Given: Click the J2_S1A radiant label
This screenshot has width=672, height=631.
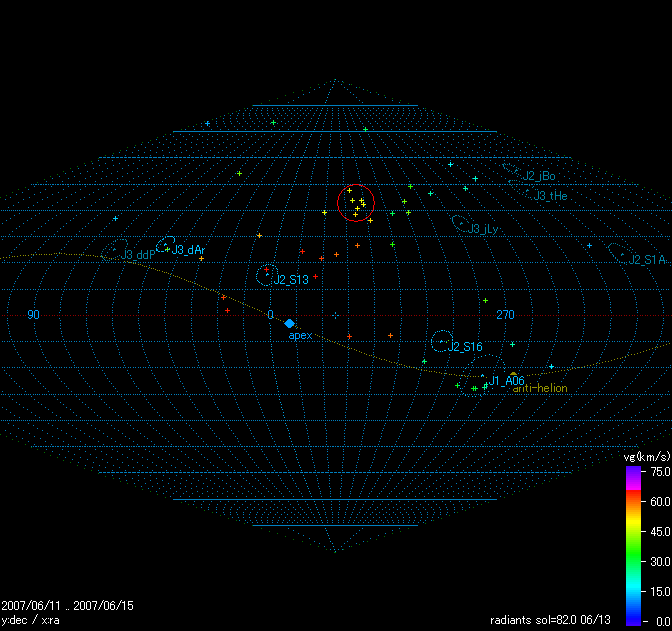Looking at the screenshot, I should coord(647,259).
